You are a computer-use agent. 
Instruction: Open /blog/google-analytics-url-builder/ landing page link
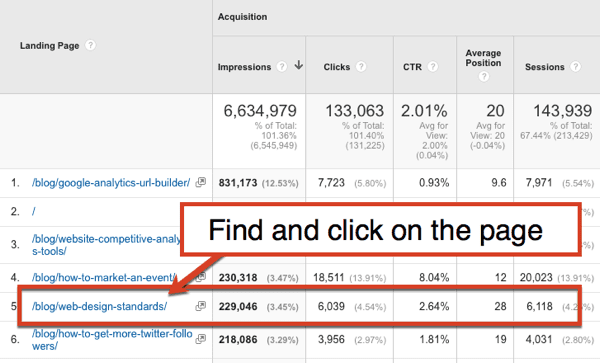tap(111, 183)
